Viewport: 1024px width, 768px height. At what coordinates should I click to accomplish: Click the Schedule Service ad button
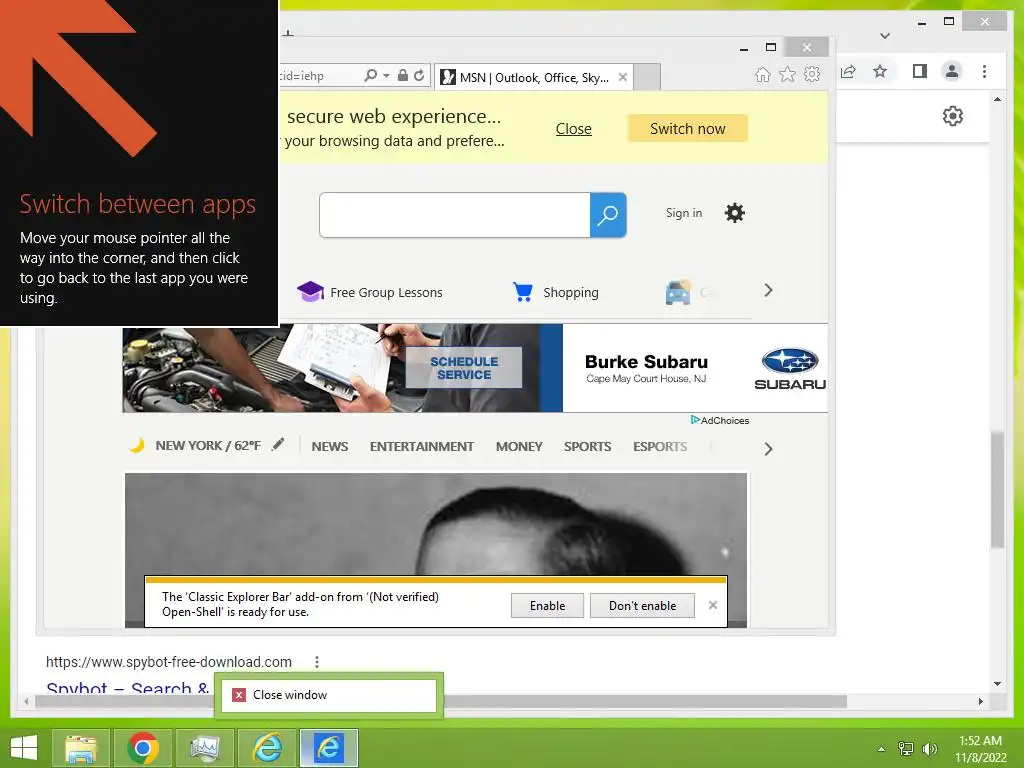pyautogui.click(x=464, y=368)
